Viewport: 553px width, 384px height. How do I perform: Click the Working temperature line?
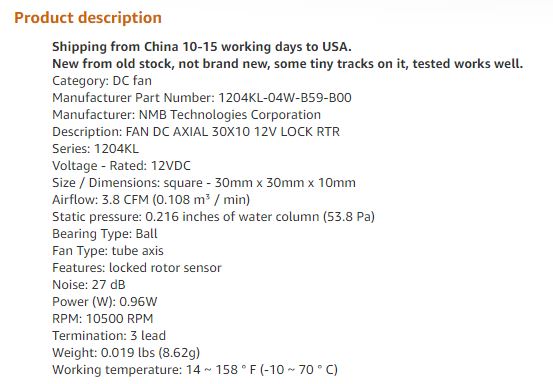[x=195, y=369]
